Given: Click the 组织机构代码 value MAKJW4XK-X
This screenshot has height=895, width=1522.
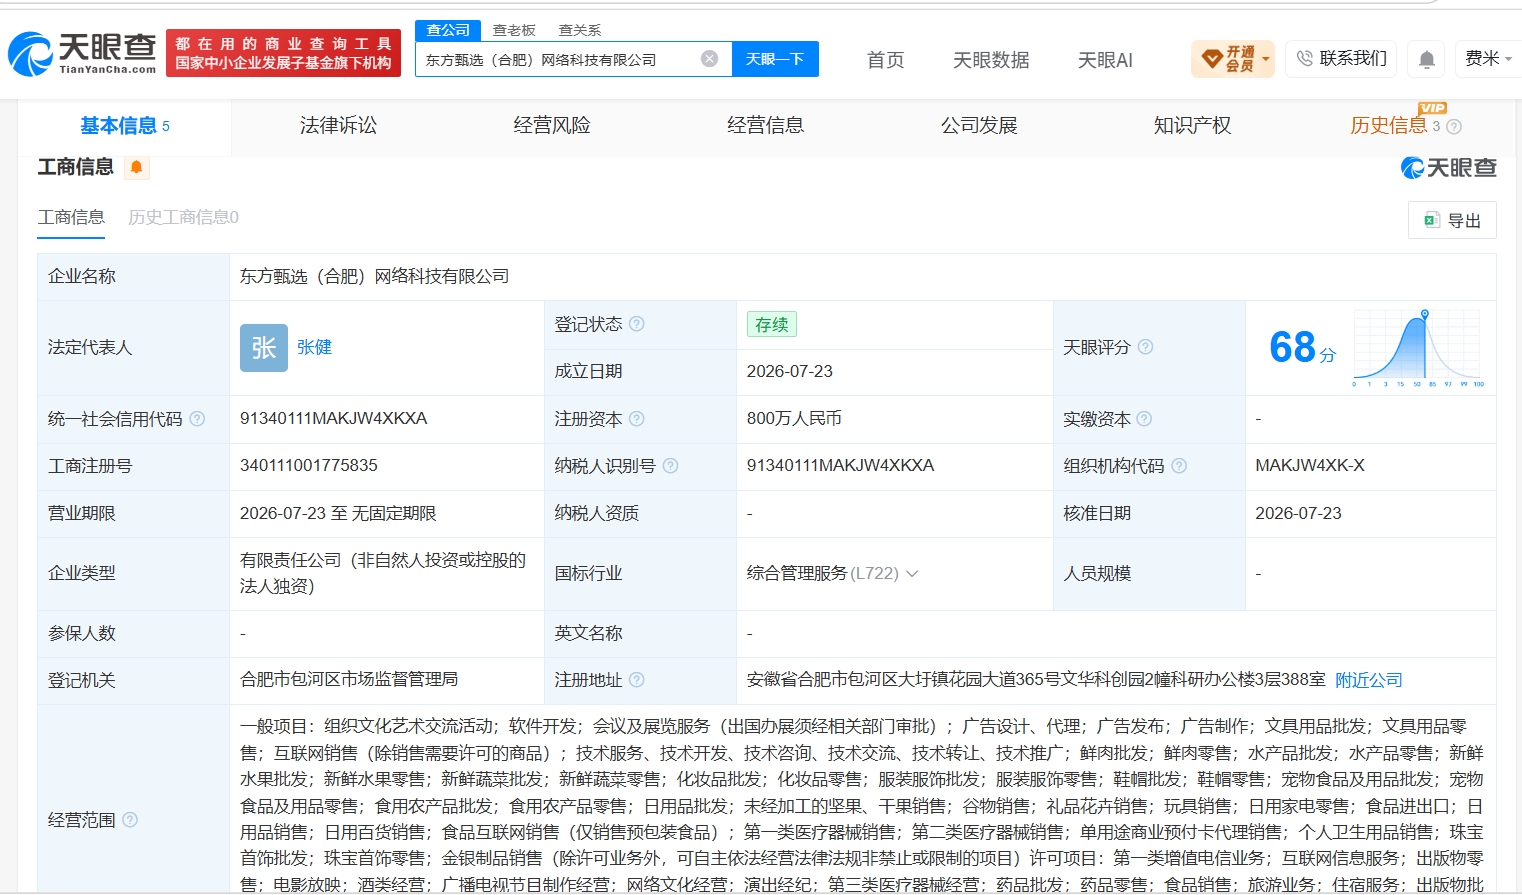Looking at the screenshot, I should (1310, 466).
